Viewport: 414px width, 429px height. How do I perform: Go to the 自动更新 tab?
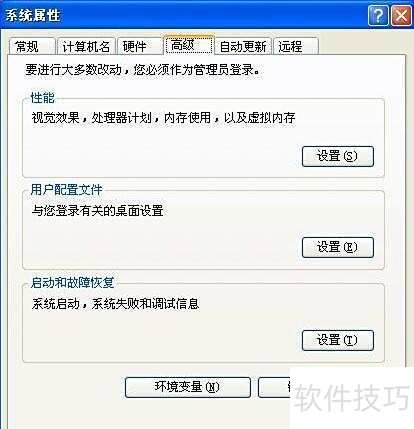tap(243, 46)
